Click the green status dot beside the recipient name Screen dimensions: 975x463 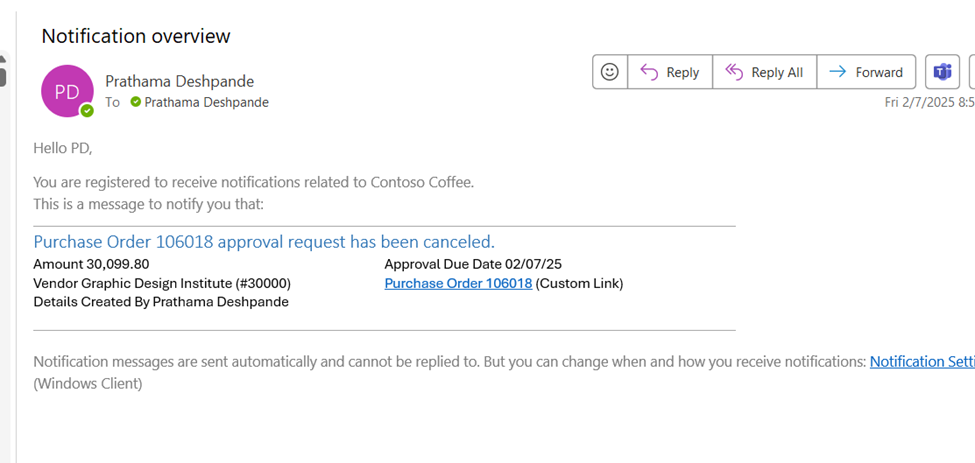[136, 102]
